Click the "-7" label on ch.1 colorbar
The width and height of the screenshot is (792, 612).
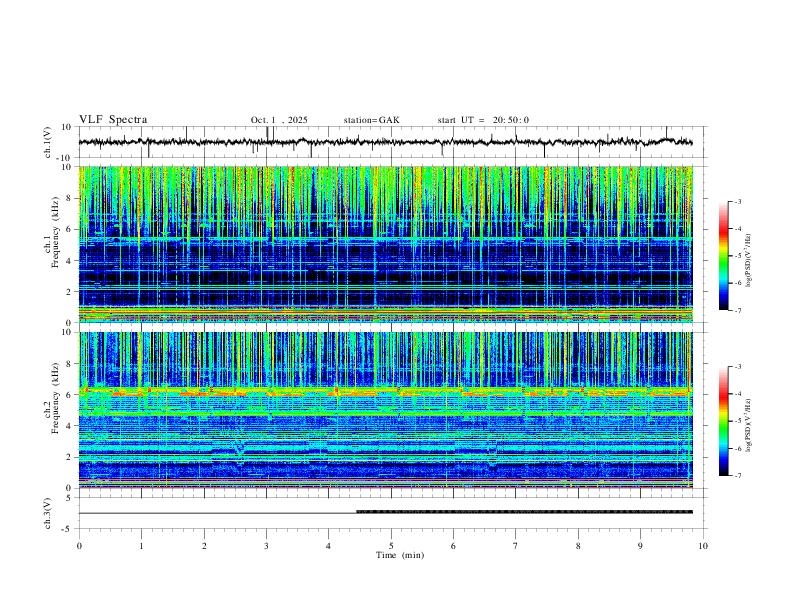[737, 310]
